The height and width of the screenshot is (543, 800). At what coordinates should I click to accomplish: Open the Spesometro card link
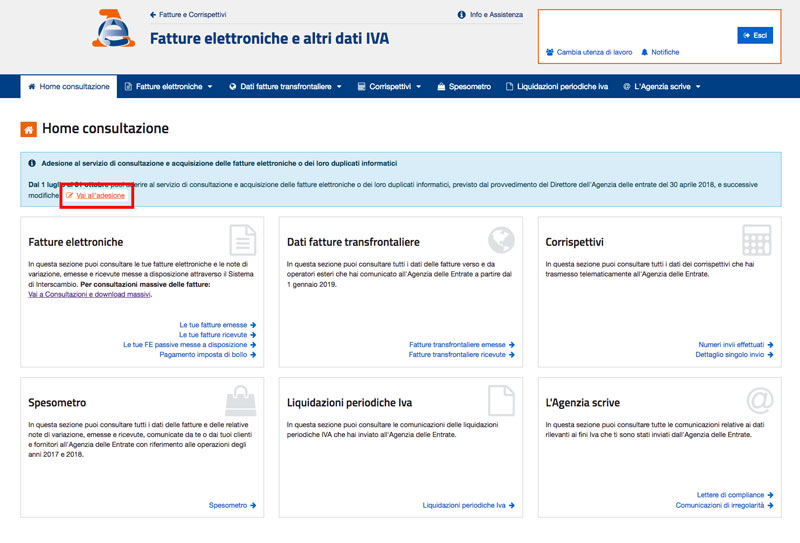(232, 505)
